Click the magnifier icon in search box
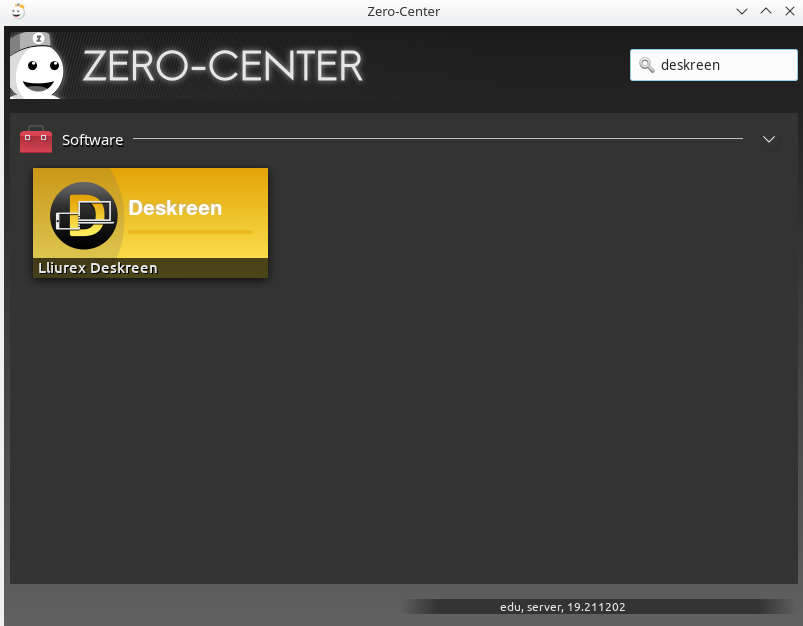Image resolution: width=803 pixels, height=626 pixels. click(647, 65)
